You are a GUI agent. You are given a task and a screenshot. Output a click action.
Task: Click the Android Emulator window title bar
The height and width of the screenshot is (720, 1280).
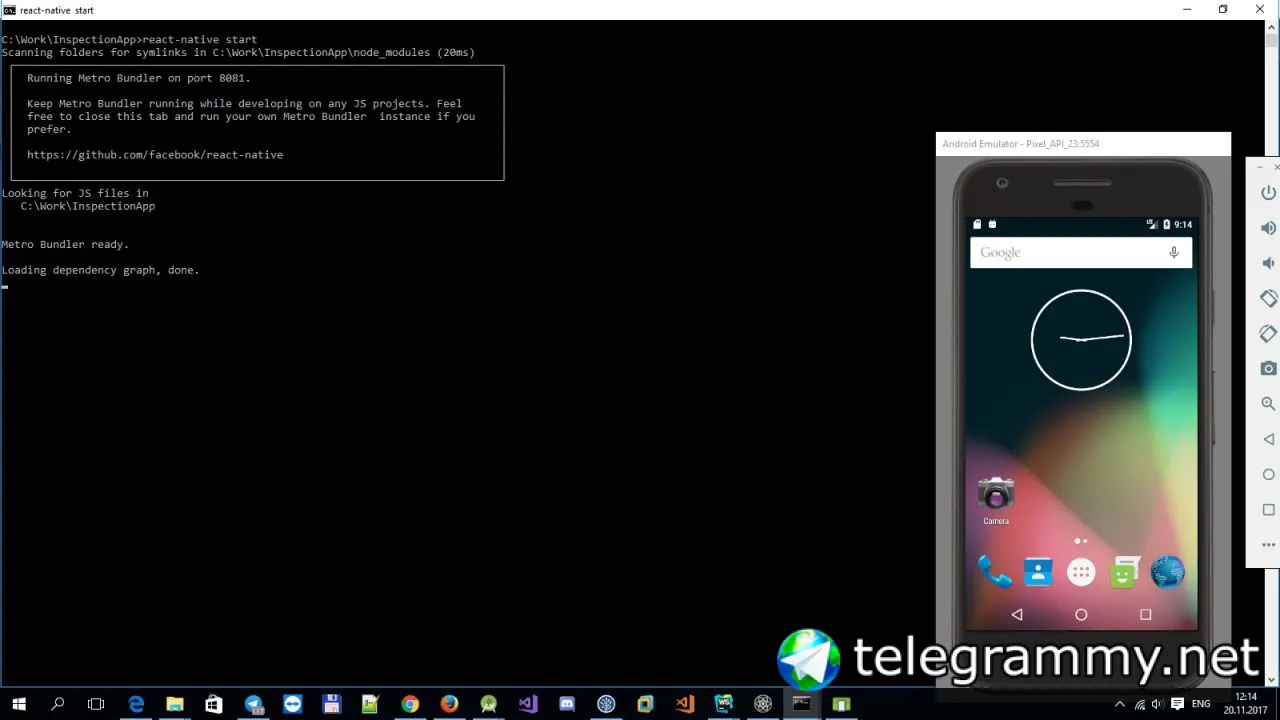tap(1083, 144)
